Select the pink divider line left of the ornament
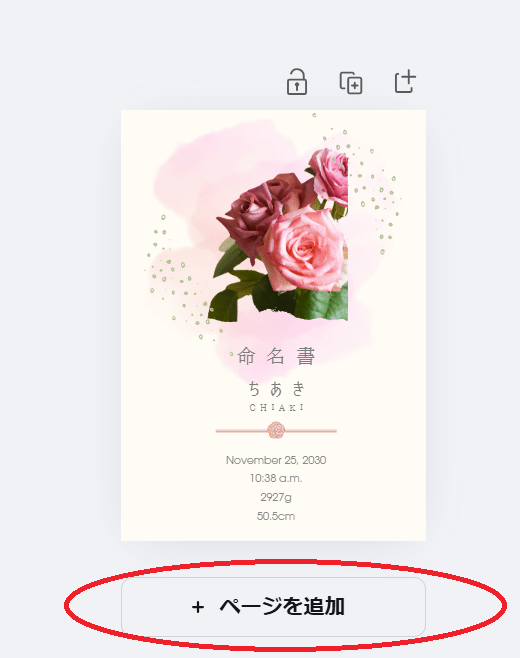The image size is (520, 658). coord(241,431)
